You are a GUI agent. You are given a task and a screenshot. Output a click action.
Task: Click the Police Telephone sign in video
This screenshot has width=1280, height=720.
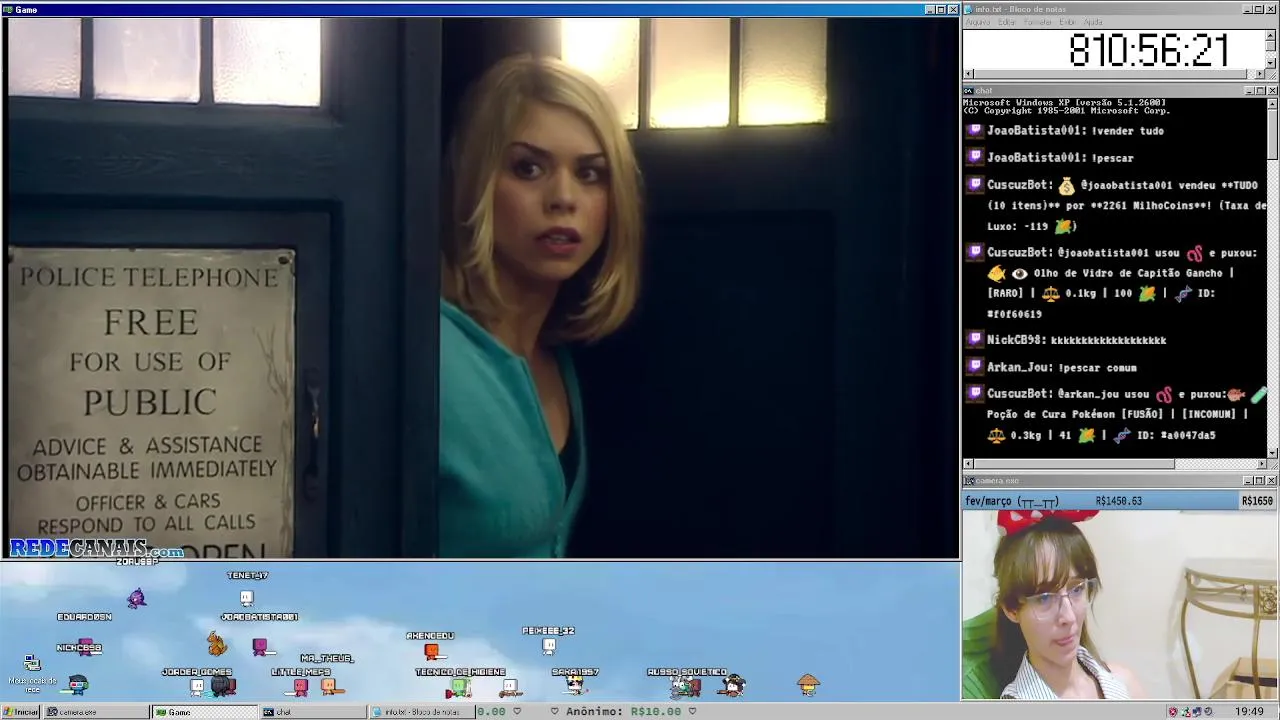pyautogui.click(x=151, y=404)
